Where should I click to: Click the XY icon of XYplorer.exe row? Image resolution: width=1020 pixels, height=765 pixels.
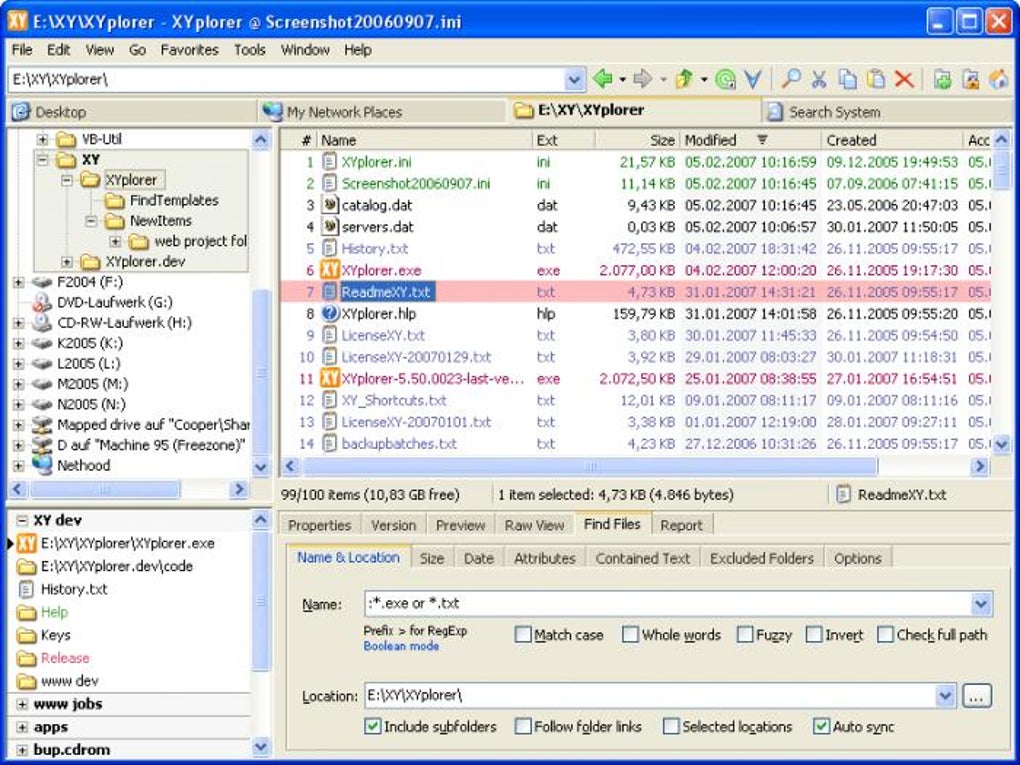pyautogui.click(x=330, y=270)
